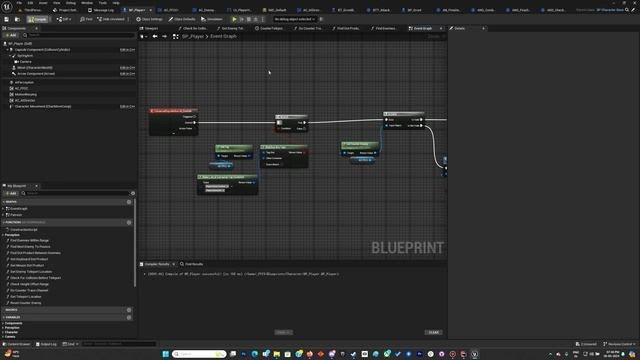This screenshot has width=640, height=360.
Task: Select the ConstructionScript function
Action: click(x=23, y=230)
